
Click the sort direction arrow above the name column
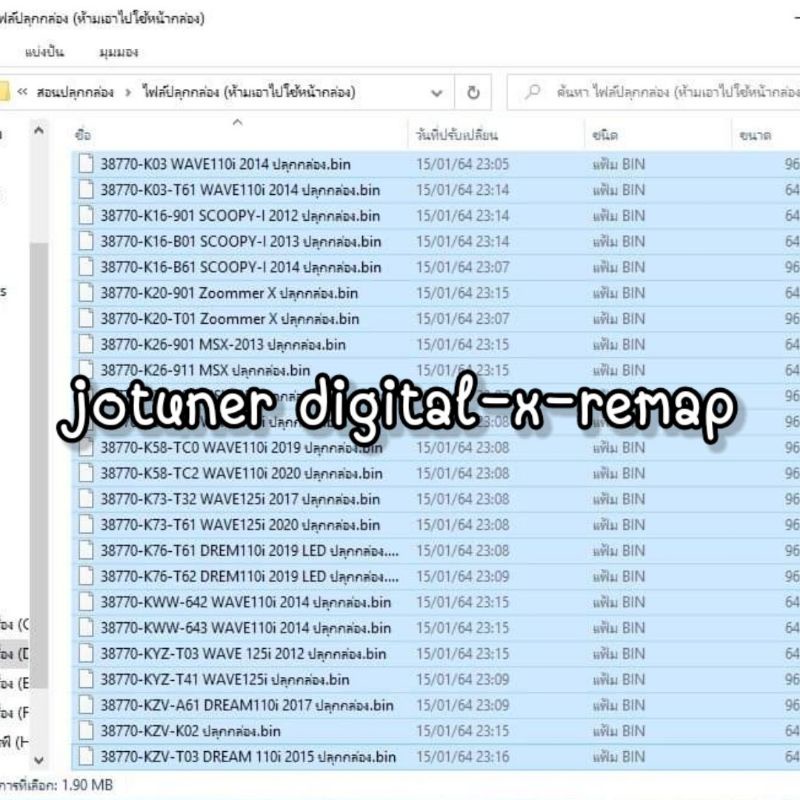click(237, 122)
